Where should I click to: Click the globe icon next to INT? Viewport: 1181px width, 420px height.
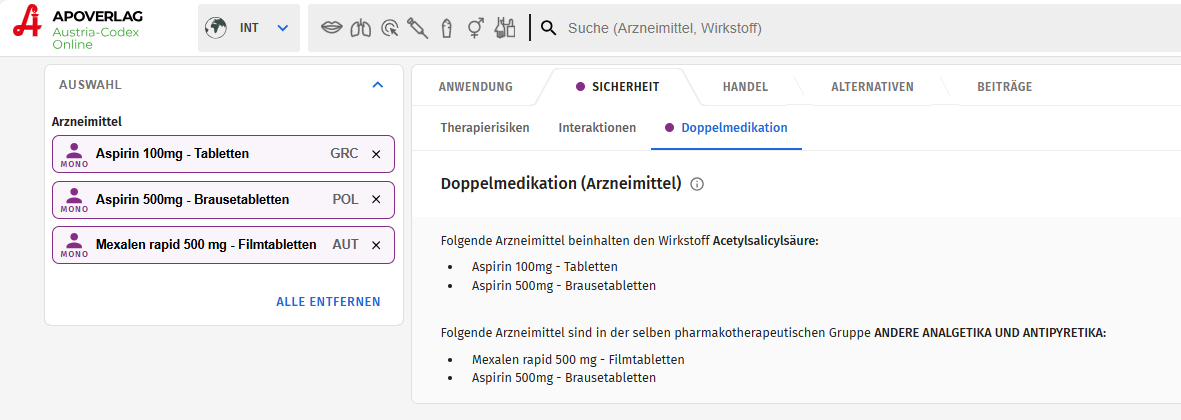pyautogui.click(x=216, y=28)
